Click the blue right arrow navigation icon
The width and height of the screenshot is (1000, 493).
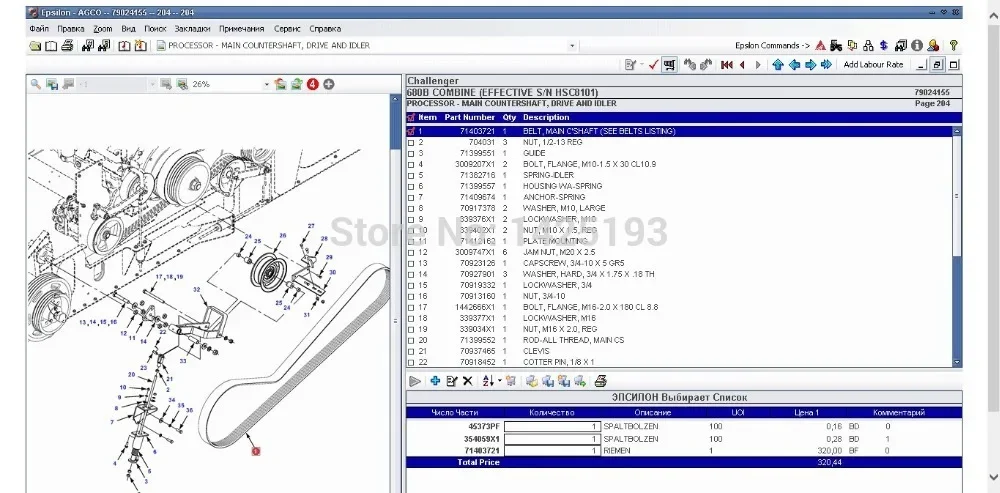click(x=811, y=64)
